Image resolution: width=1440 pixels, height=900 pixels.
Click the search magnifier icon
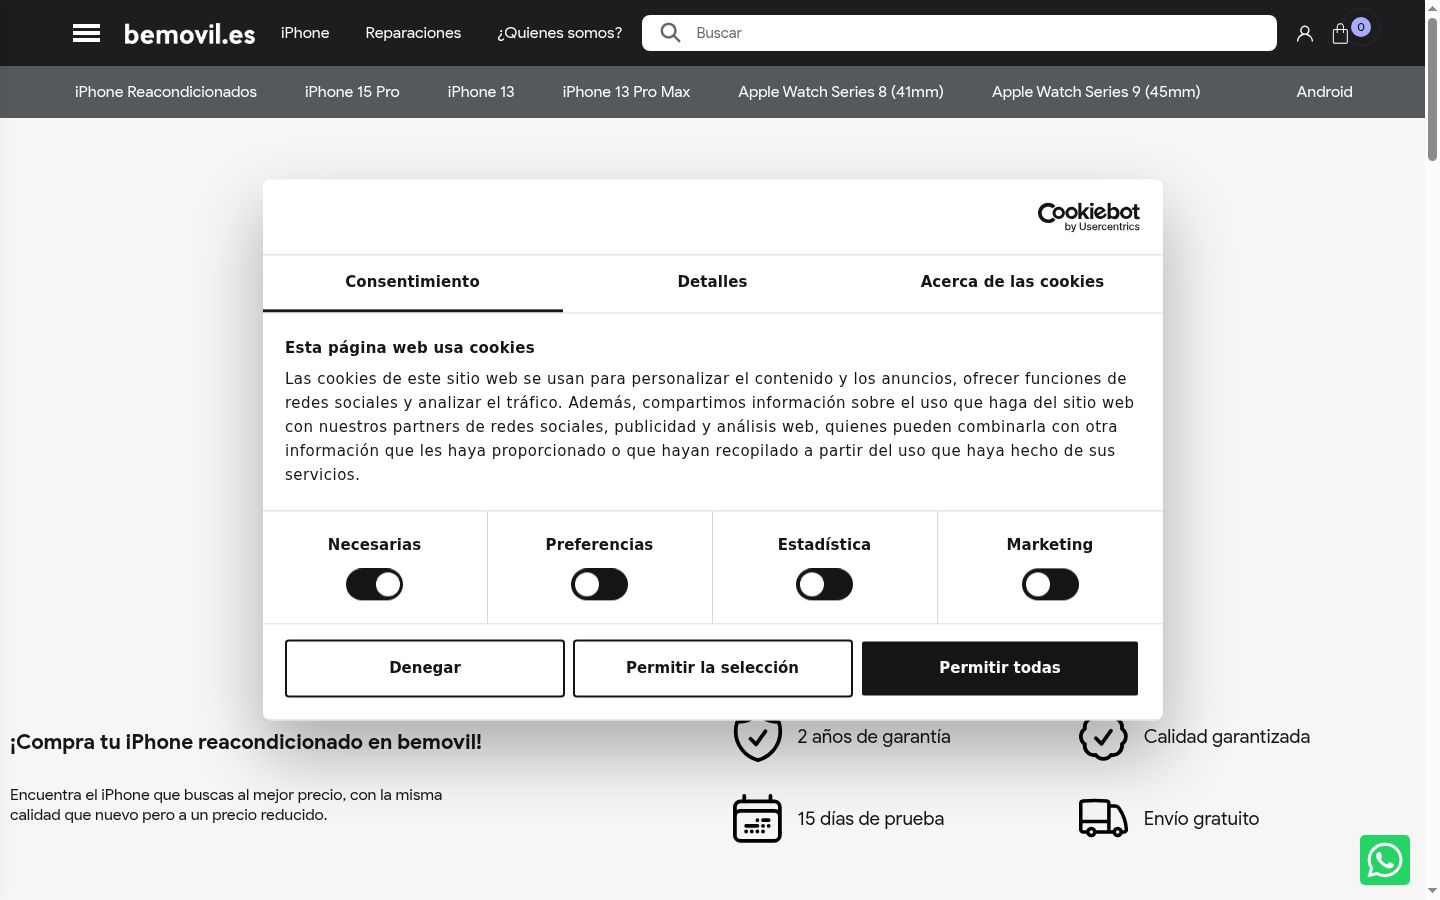[x=670, y=33]
